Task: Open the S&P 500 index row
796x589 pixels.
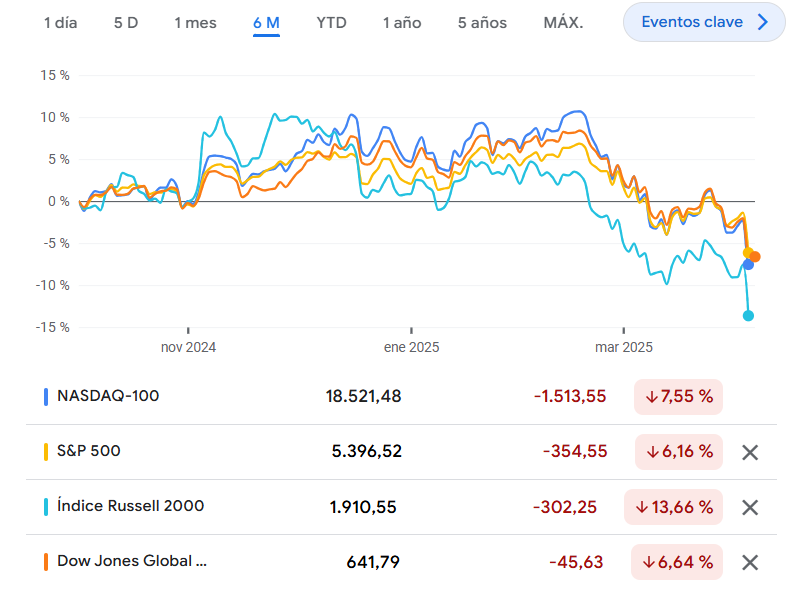Action: pos(401,452)
